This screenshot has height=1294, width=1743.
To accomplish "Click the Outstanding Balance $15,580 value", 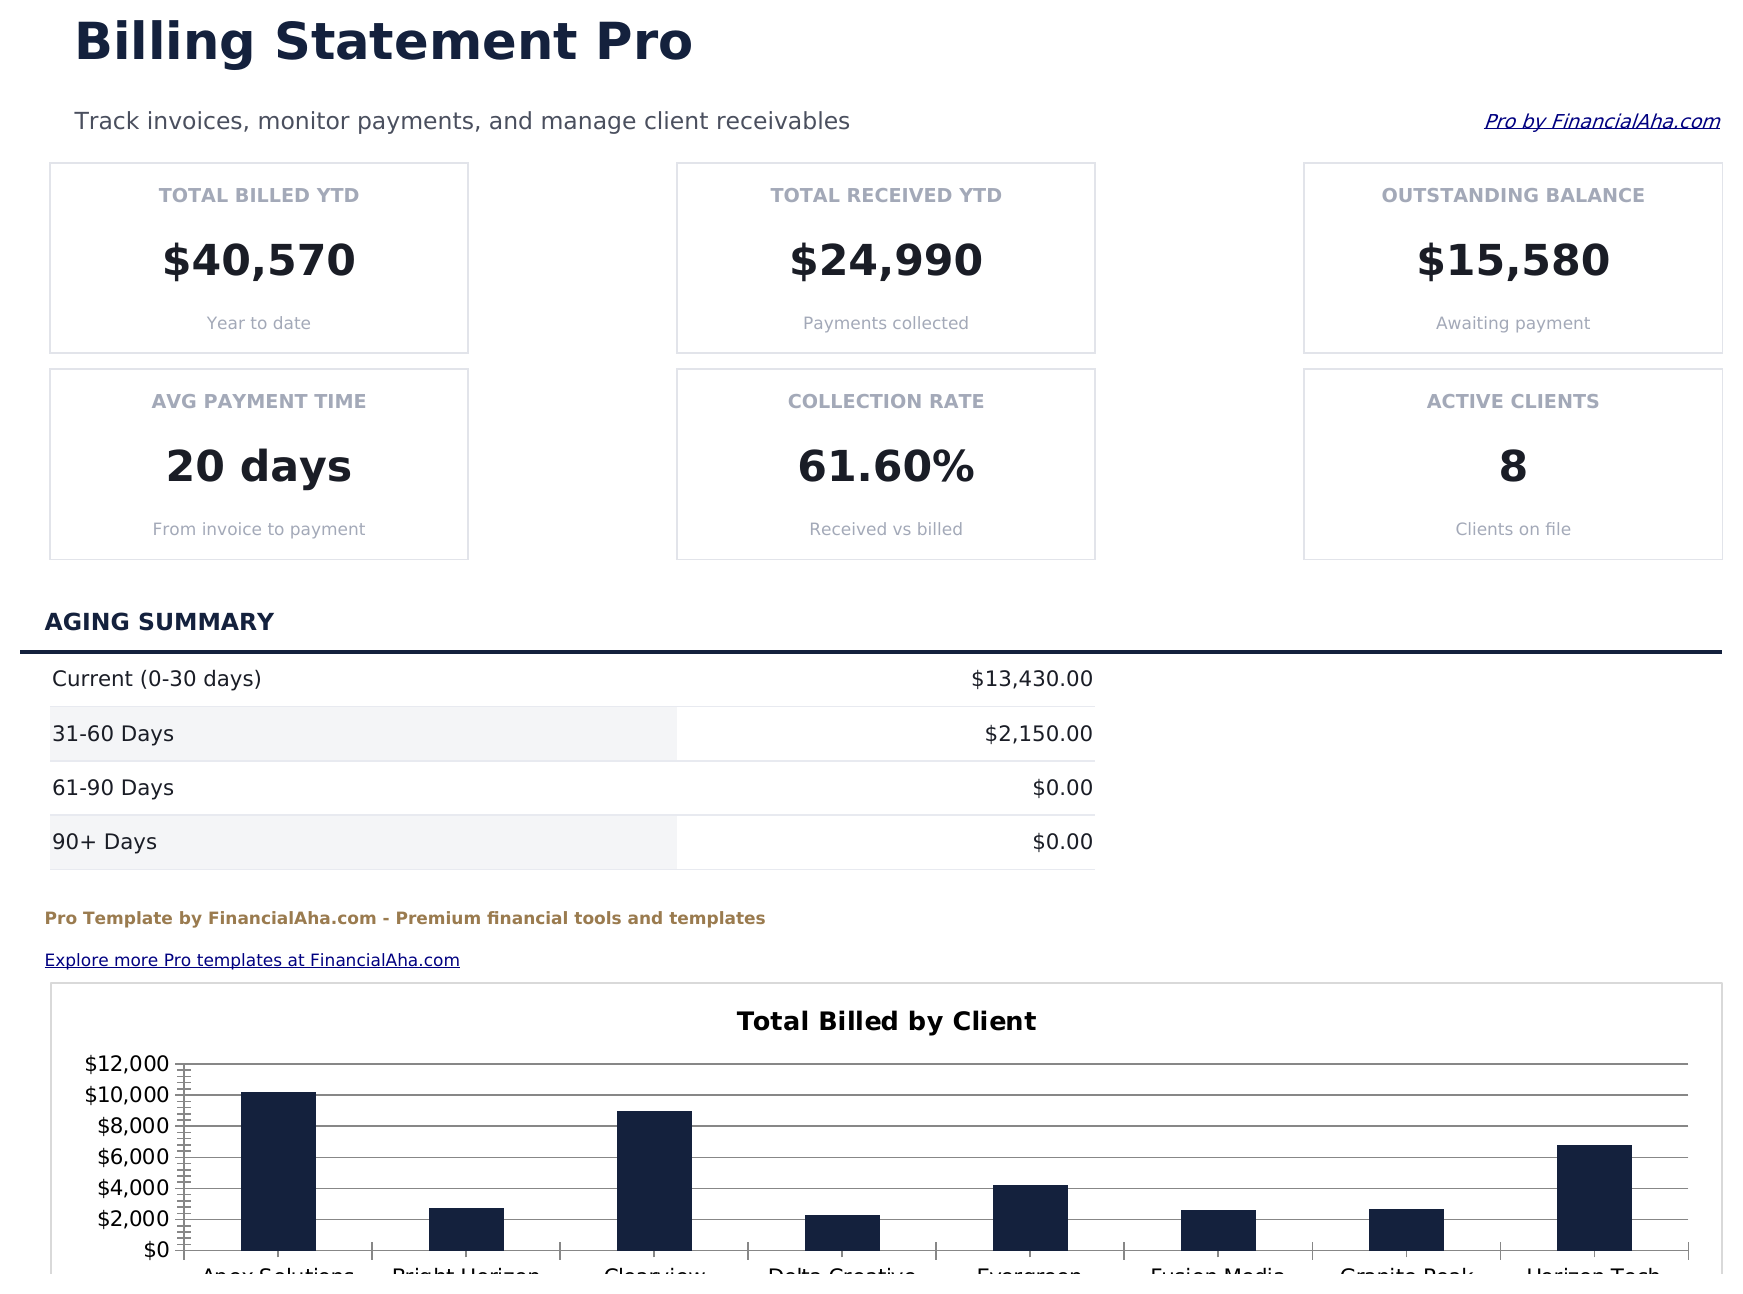I will point(1512,259).
